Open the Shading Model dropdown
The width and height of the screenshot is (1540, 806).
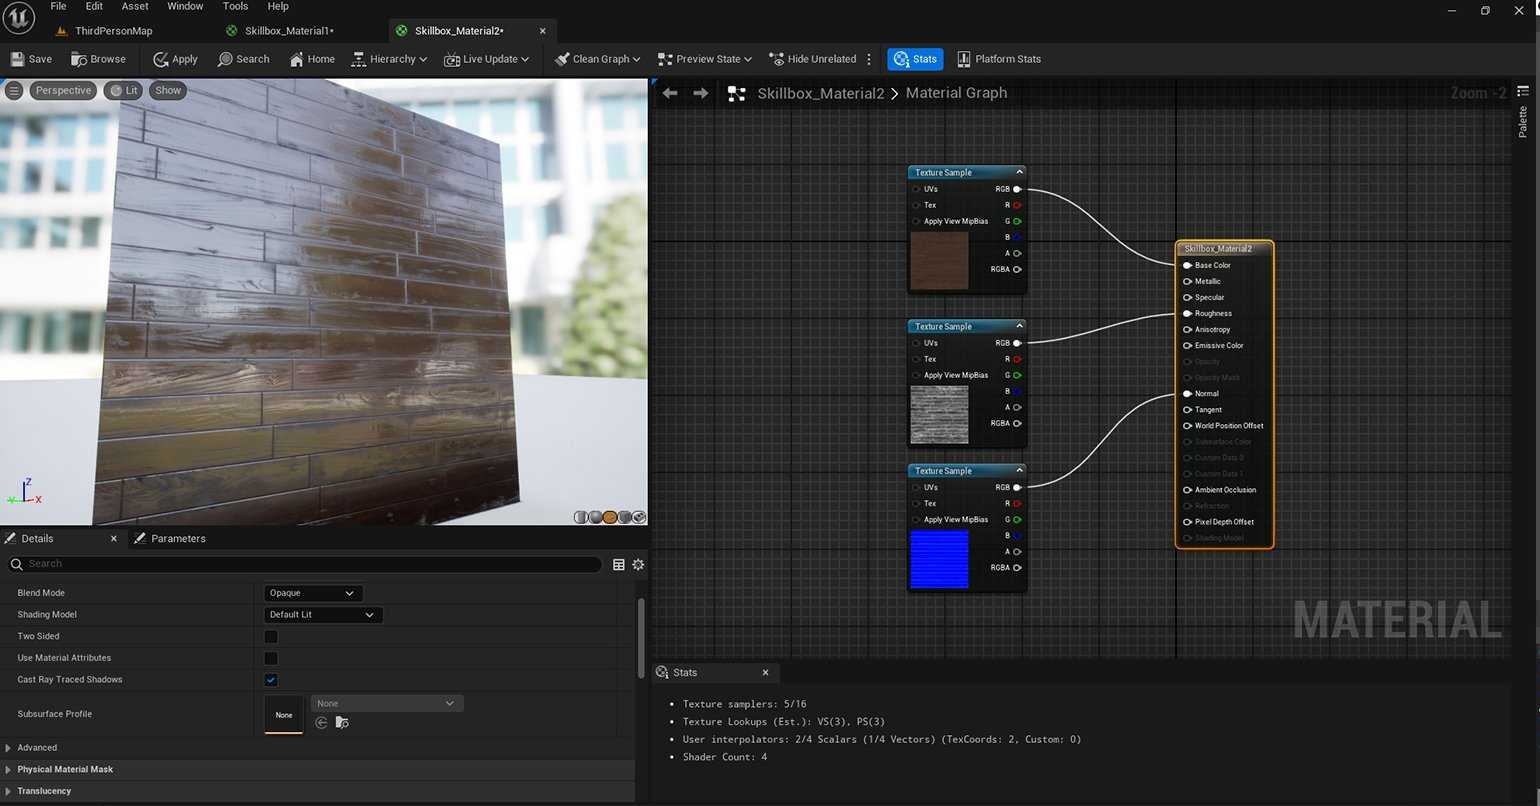(322, 615)
